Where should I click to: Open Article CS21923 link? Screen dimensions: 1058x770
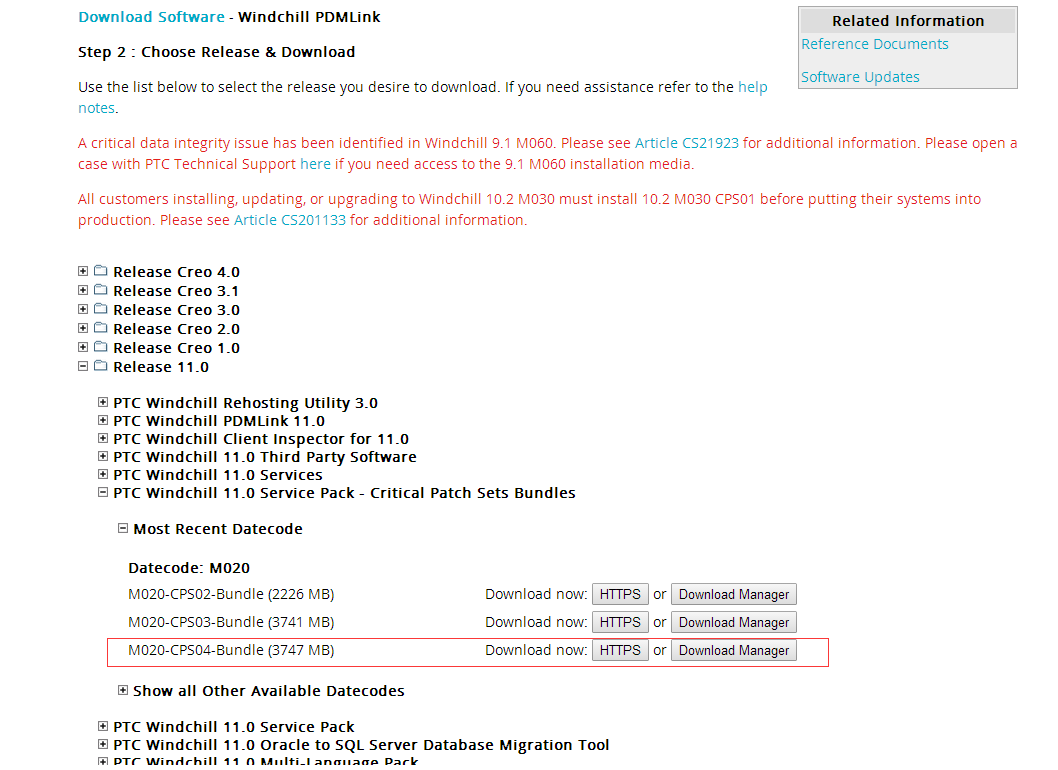686,143
